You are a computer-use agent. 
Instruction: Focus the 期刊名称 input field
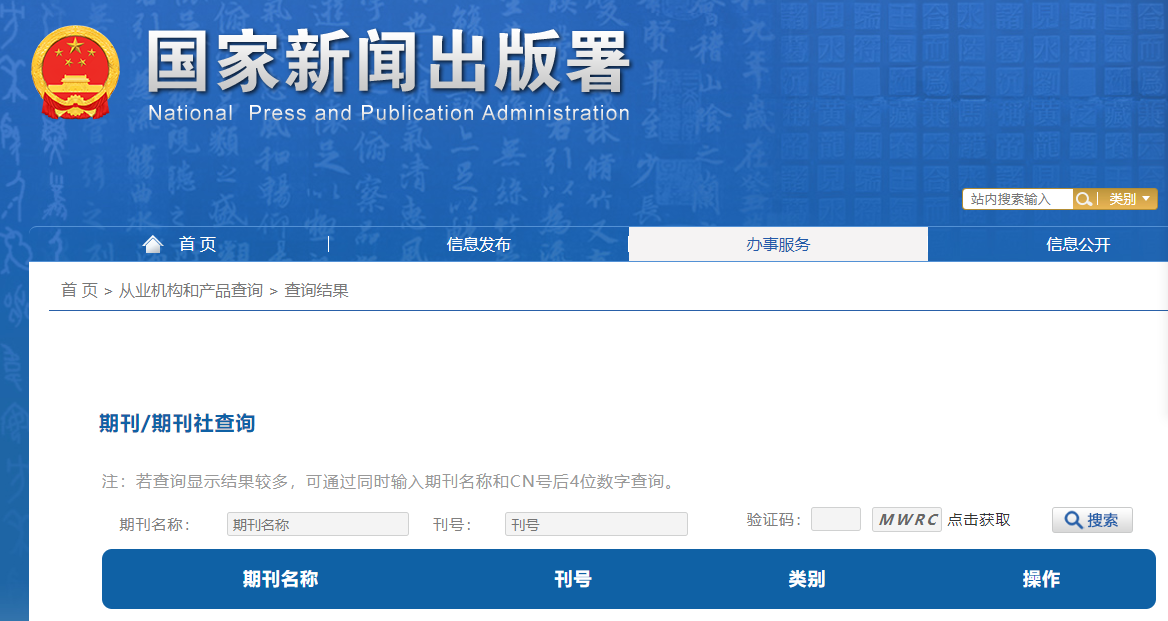click(x=318, y=524)
